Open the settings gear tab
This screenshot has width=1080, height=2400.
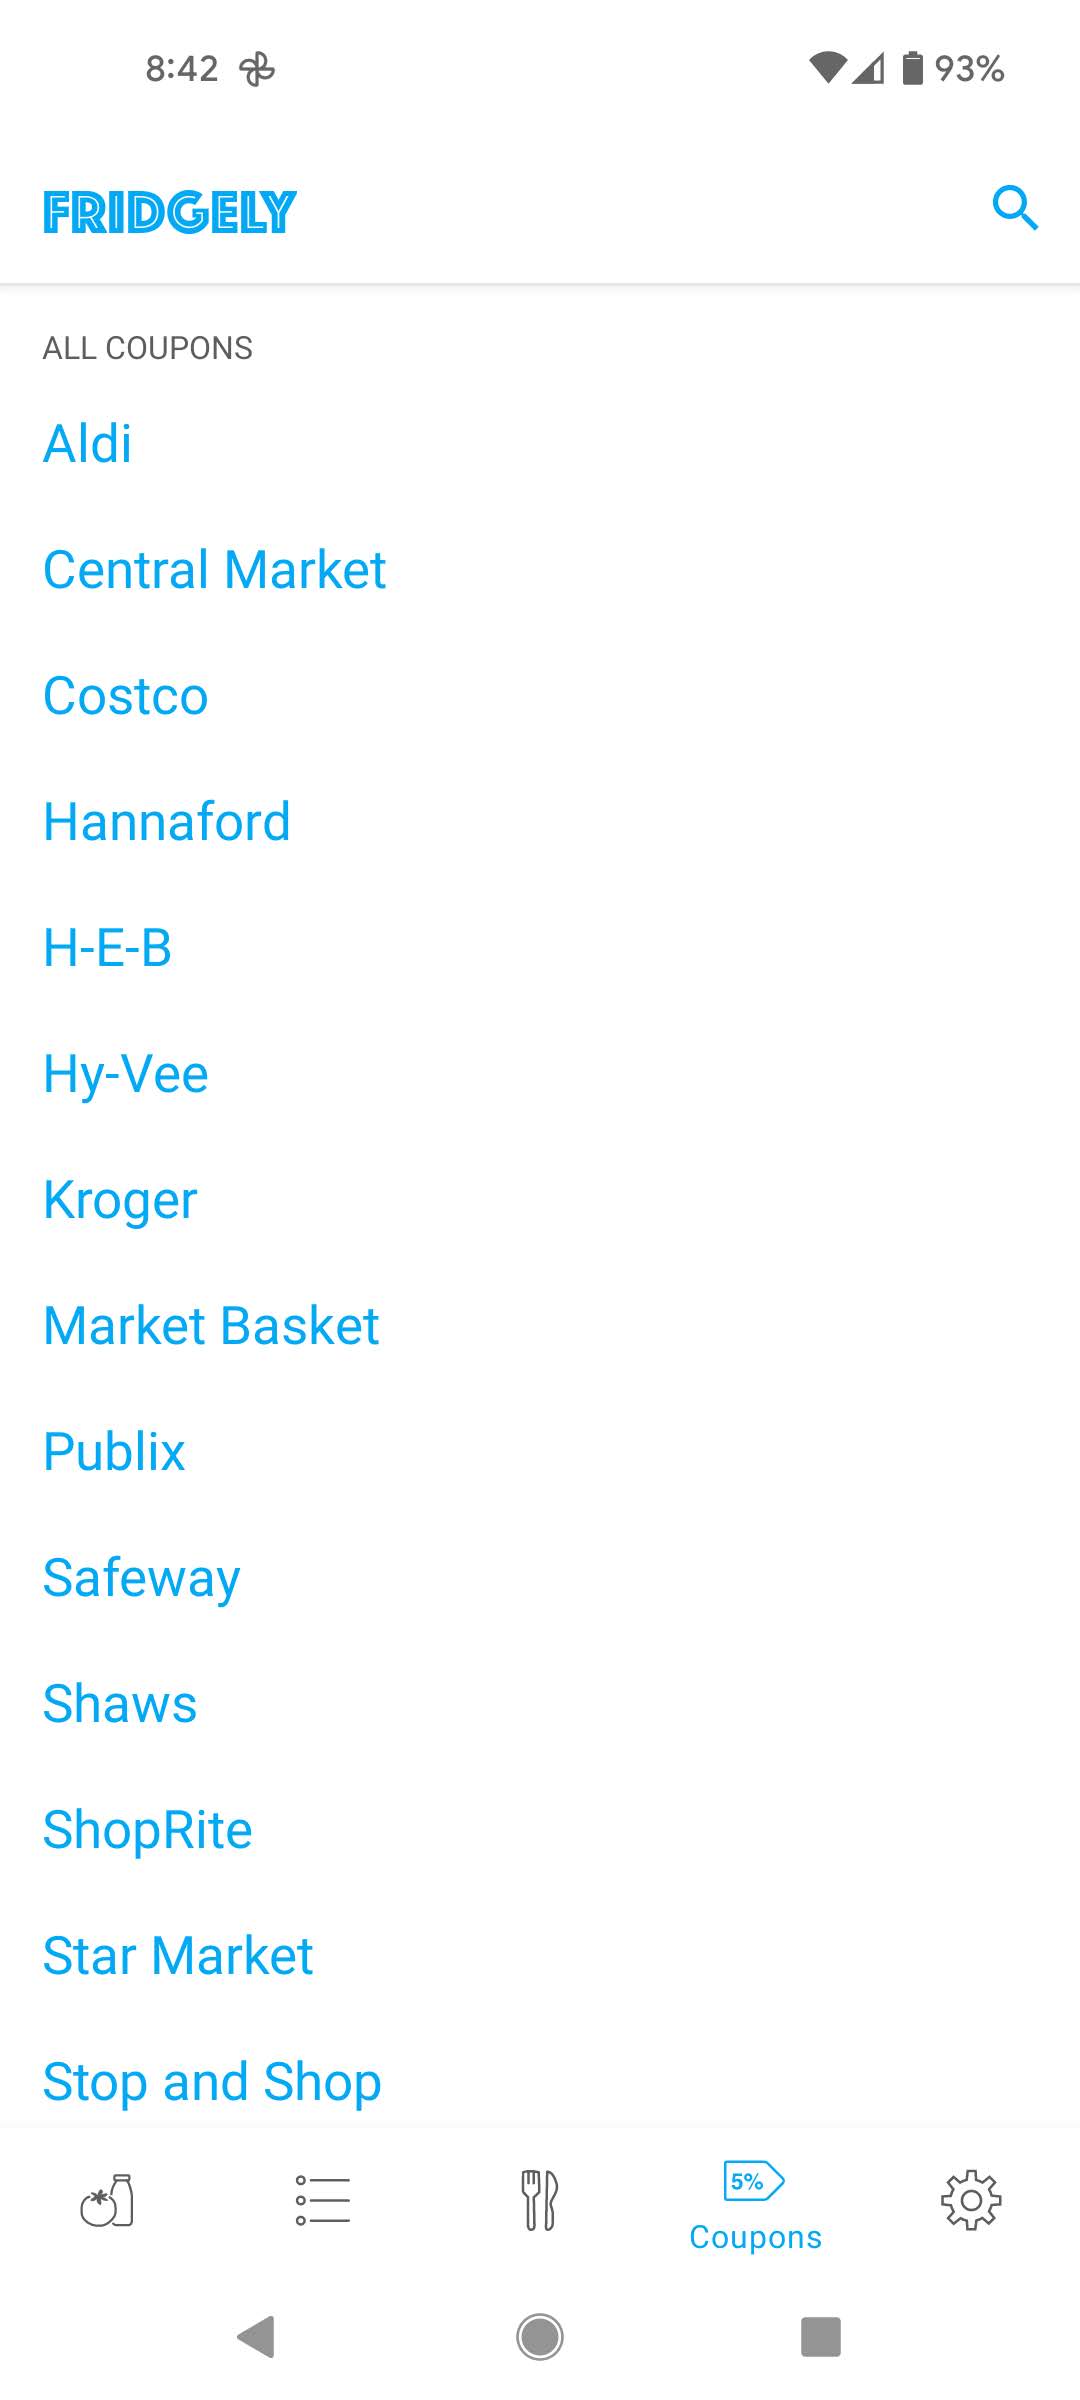pos(970,2200)
